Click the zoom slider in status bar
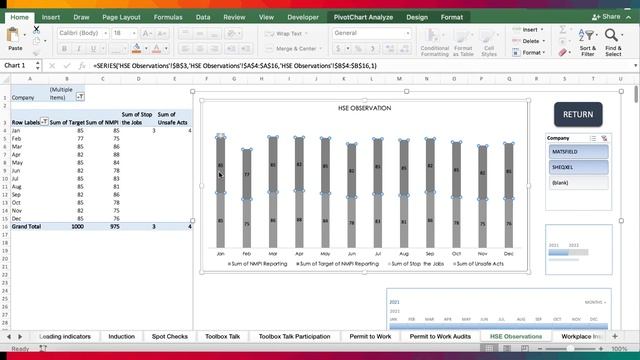The image size is (640, 360). click(x=570, y=349)
